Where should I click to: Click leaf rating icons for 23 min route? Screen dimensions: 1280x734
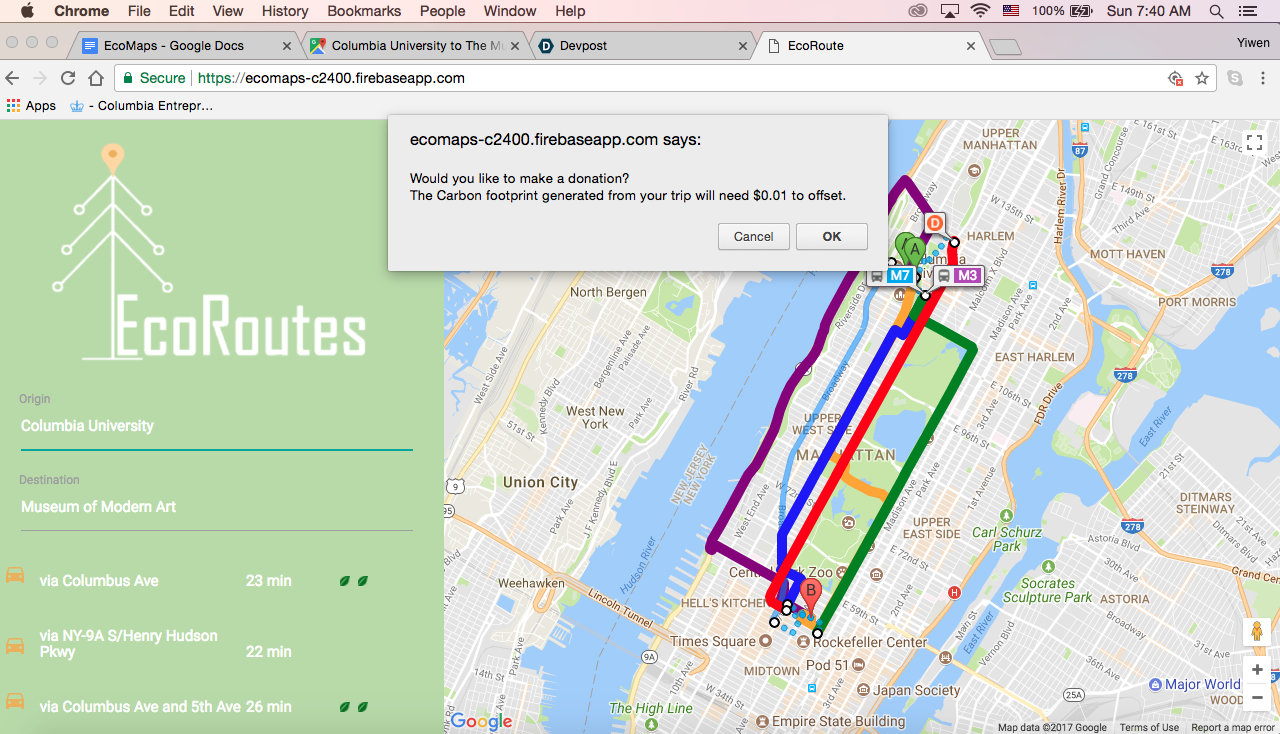pos(353,580)
